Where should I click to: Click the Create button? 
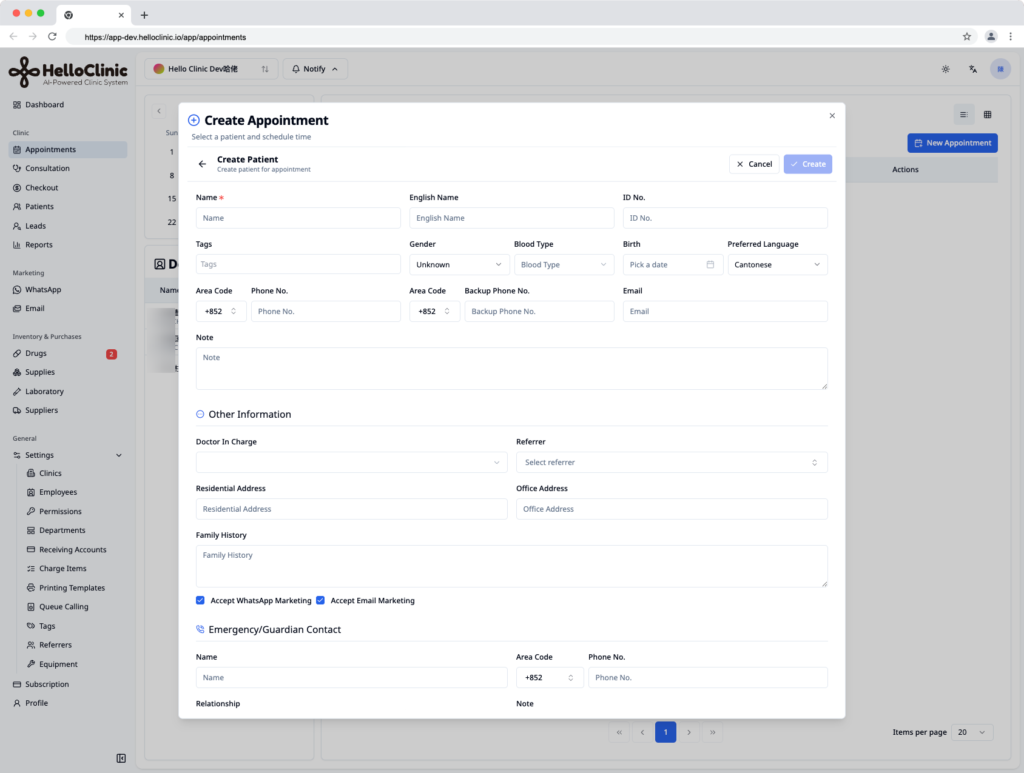coord(808,164)
